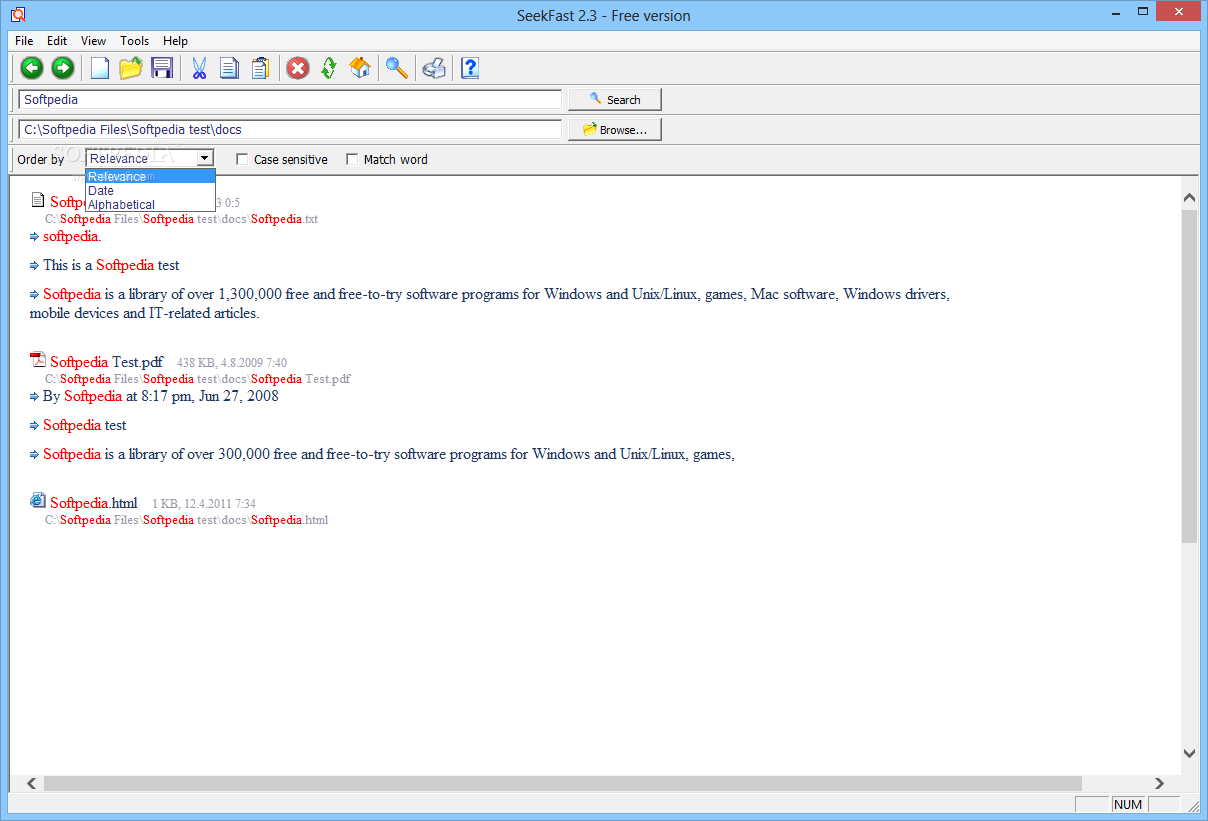This screenshot has width=1208, height=821.
Task: Enable the Match word checkbox
Action: pos(352,159)
